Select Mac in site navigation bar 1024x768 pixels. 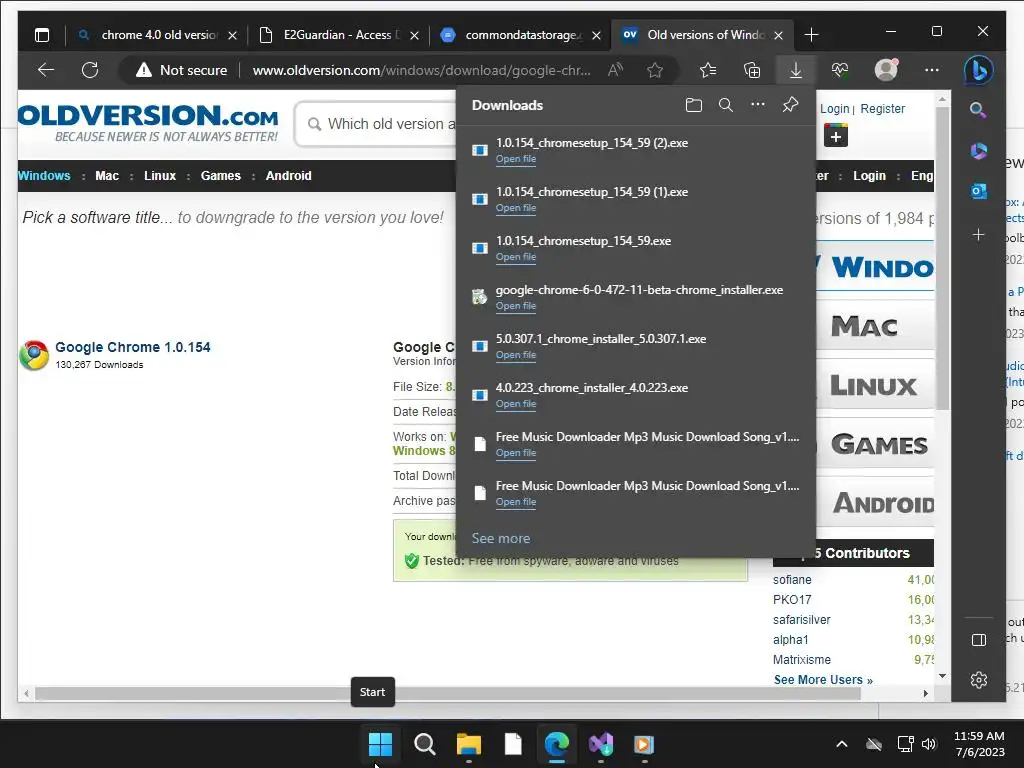pos(107,176)
